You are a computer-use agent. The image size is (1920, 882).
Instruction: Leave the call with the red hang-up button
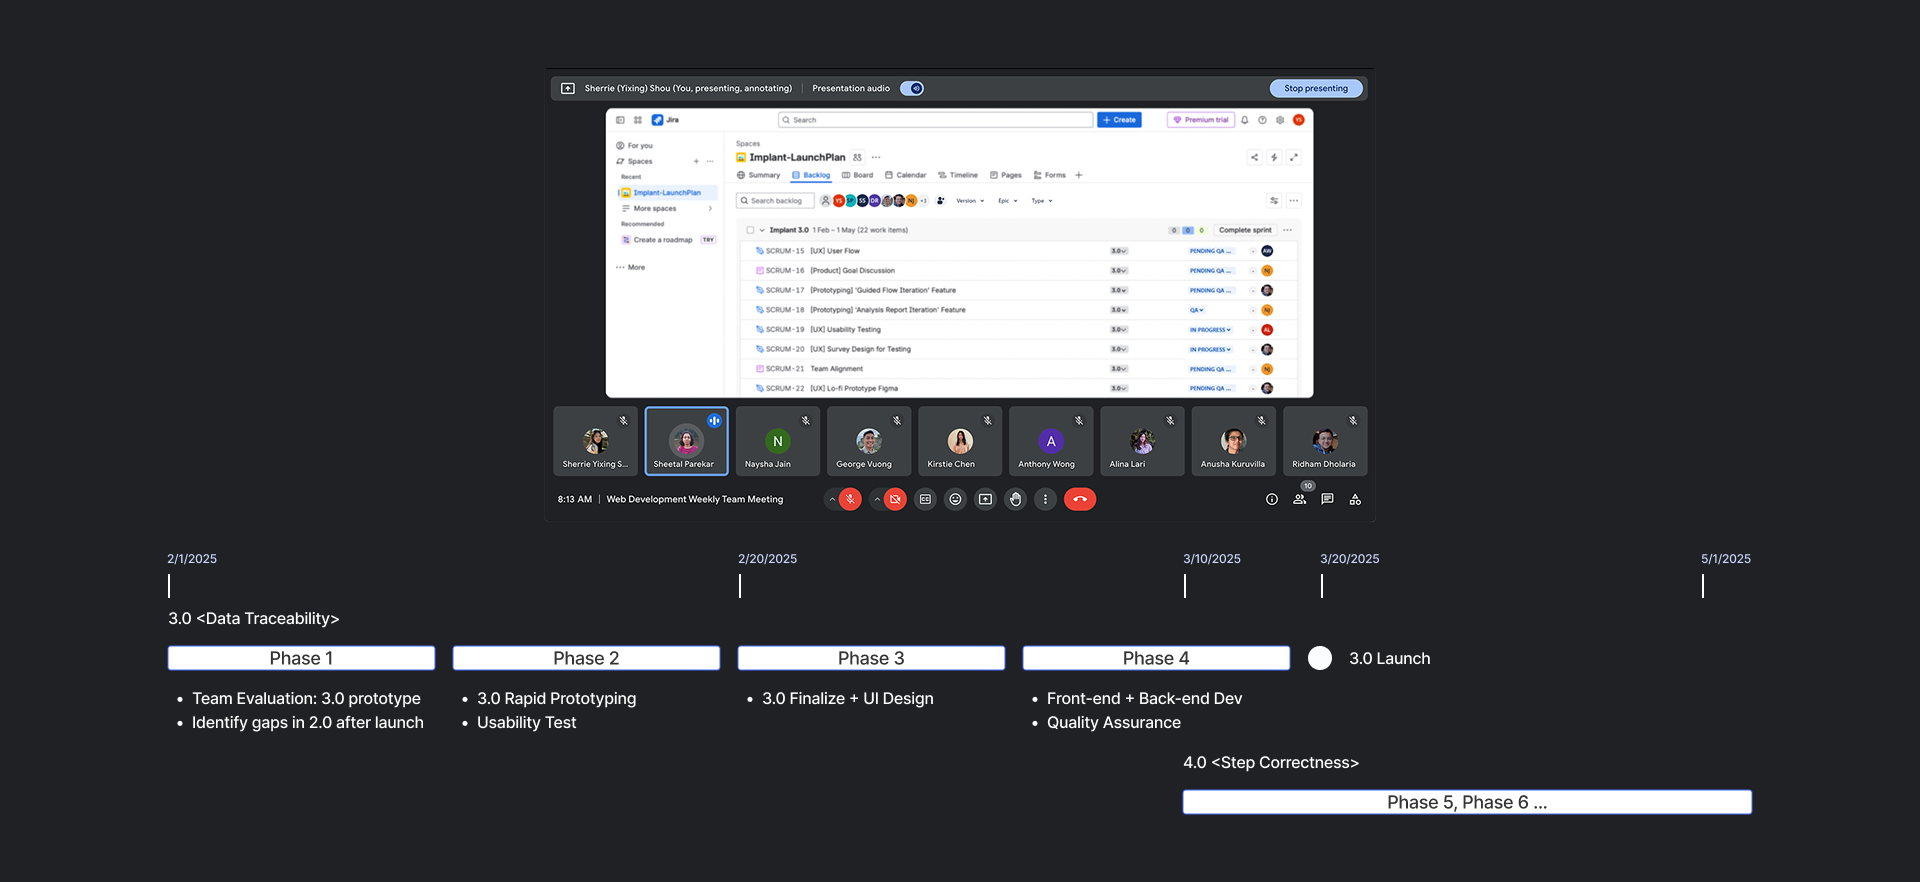[1080, 499]
